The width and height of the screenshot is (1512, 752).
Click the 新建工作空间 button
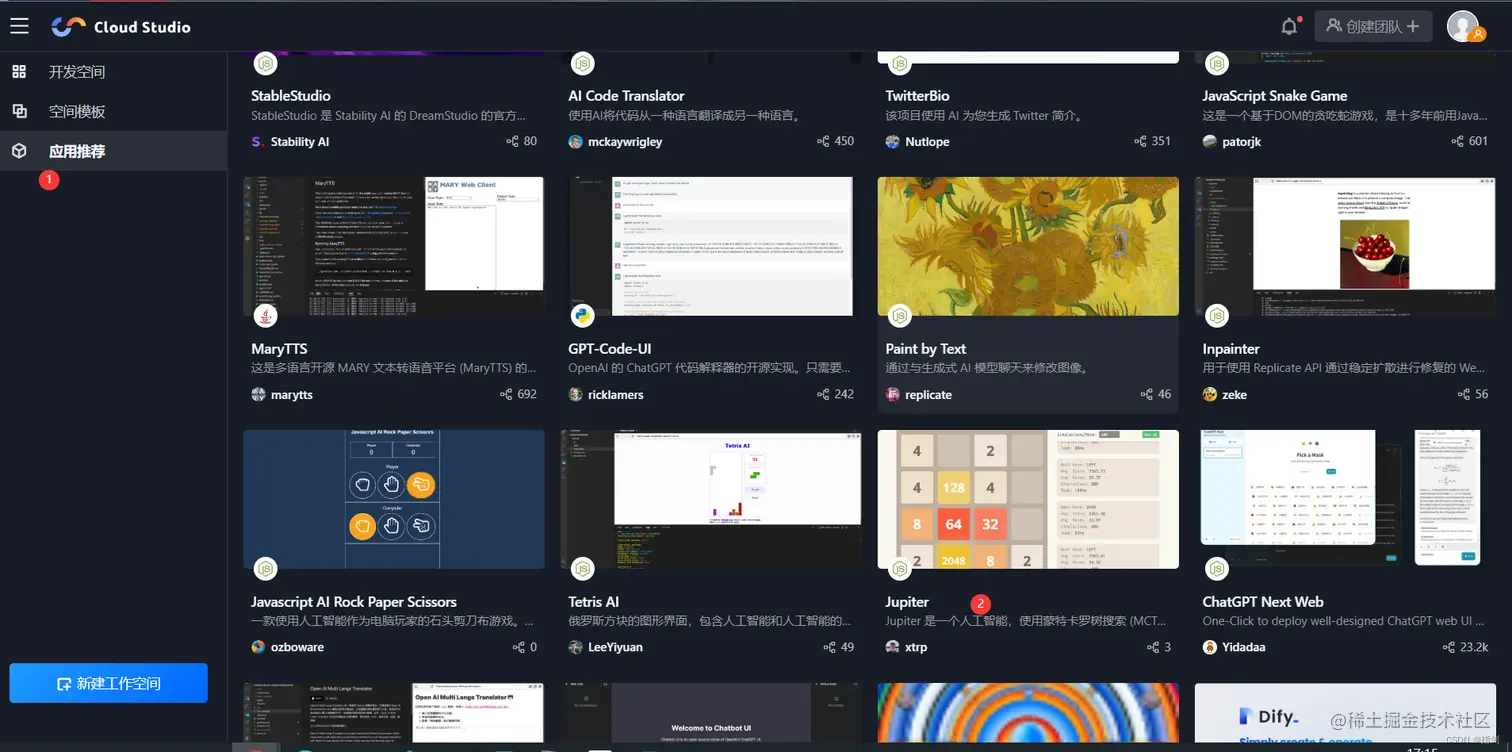coord(109,683)
